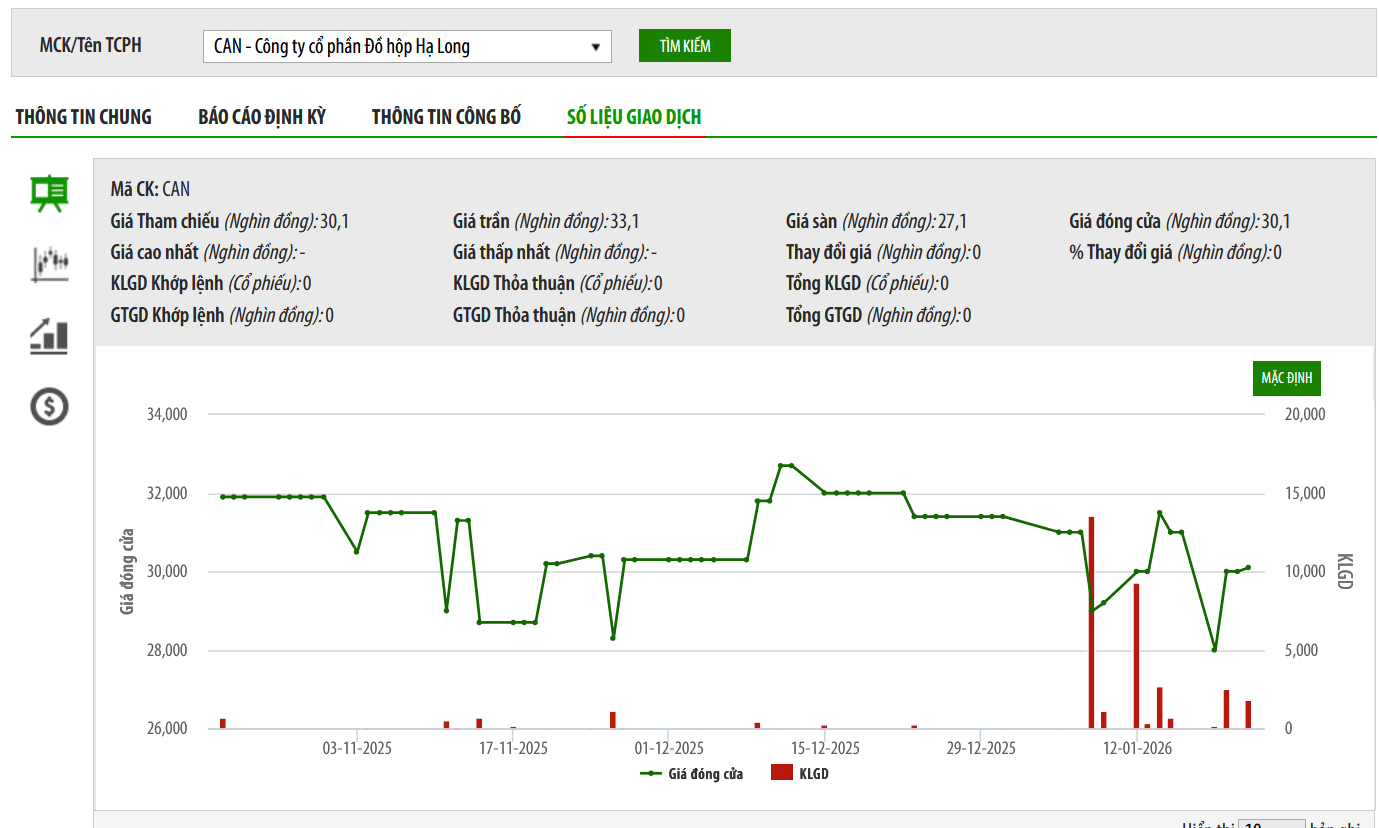This screenshot has width=1379, height=828.
Task: Expand the company selector dropdown arrow
Action: pos(595,47)
